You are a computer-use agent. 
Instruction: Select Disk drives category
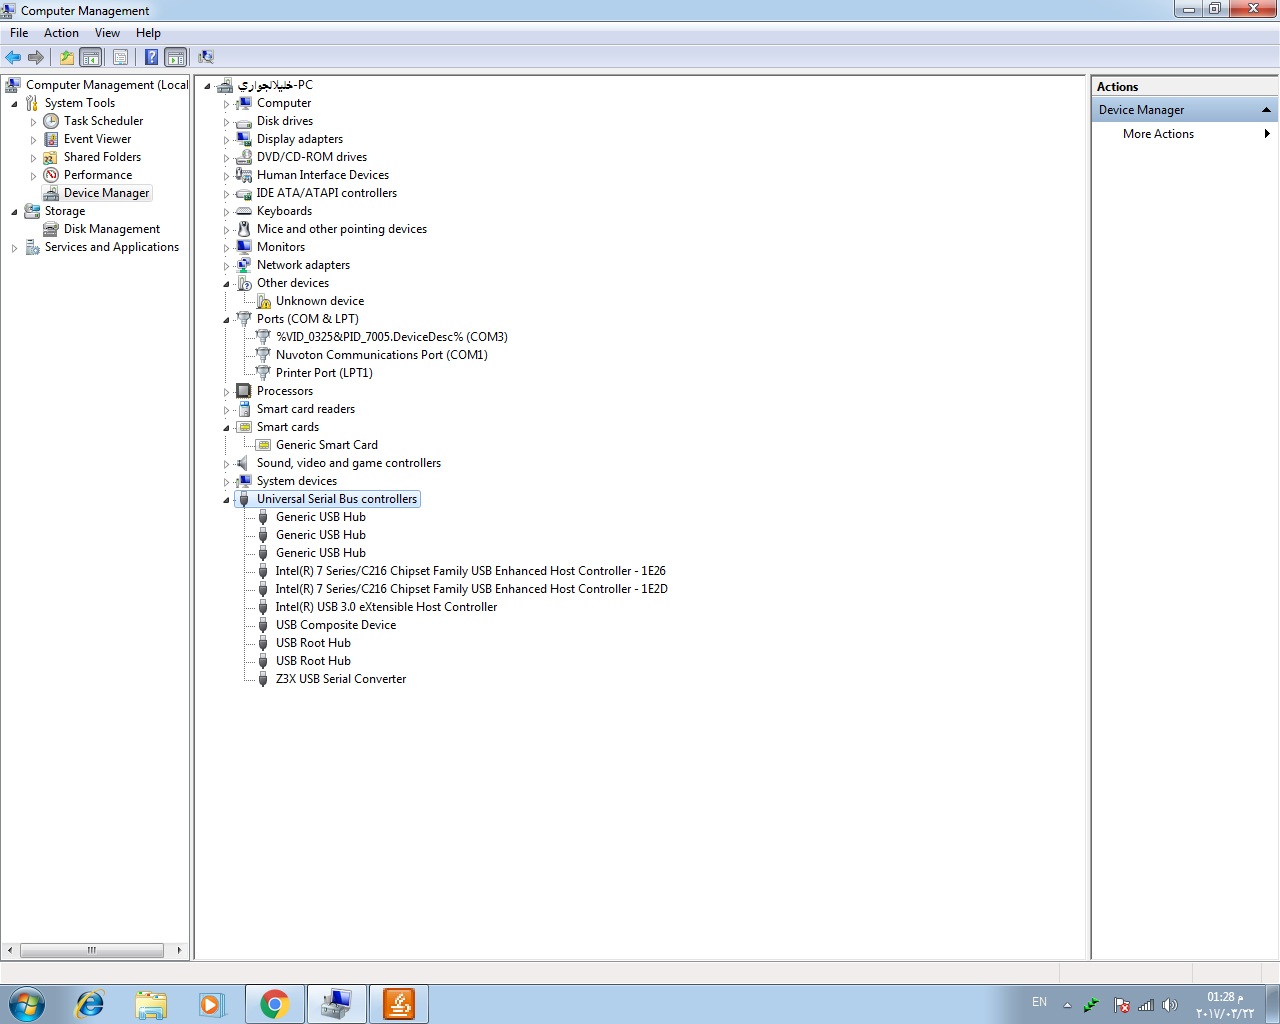click(285, 121)
